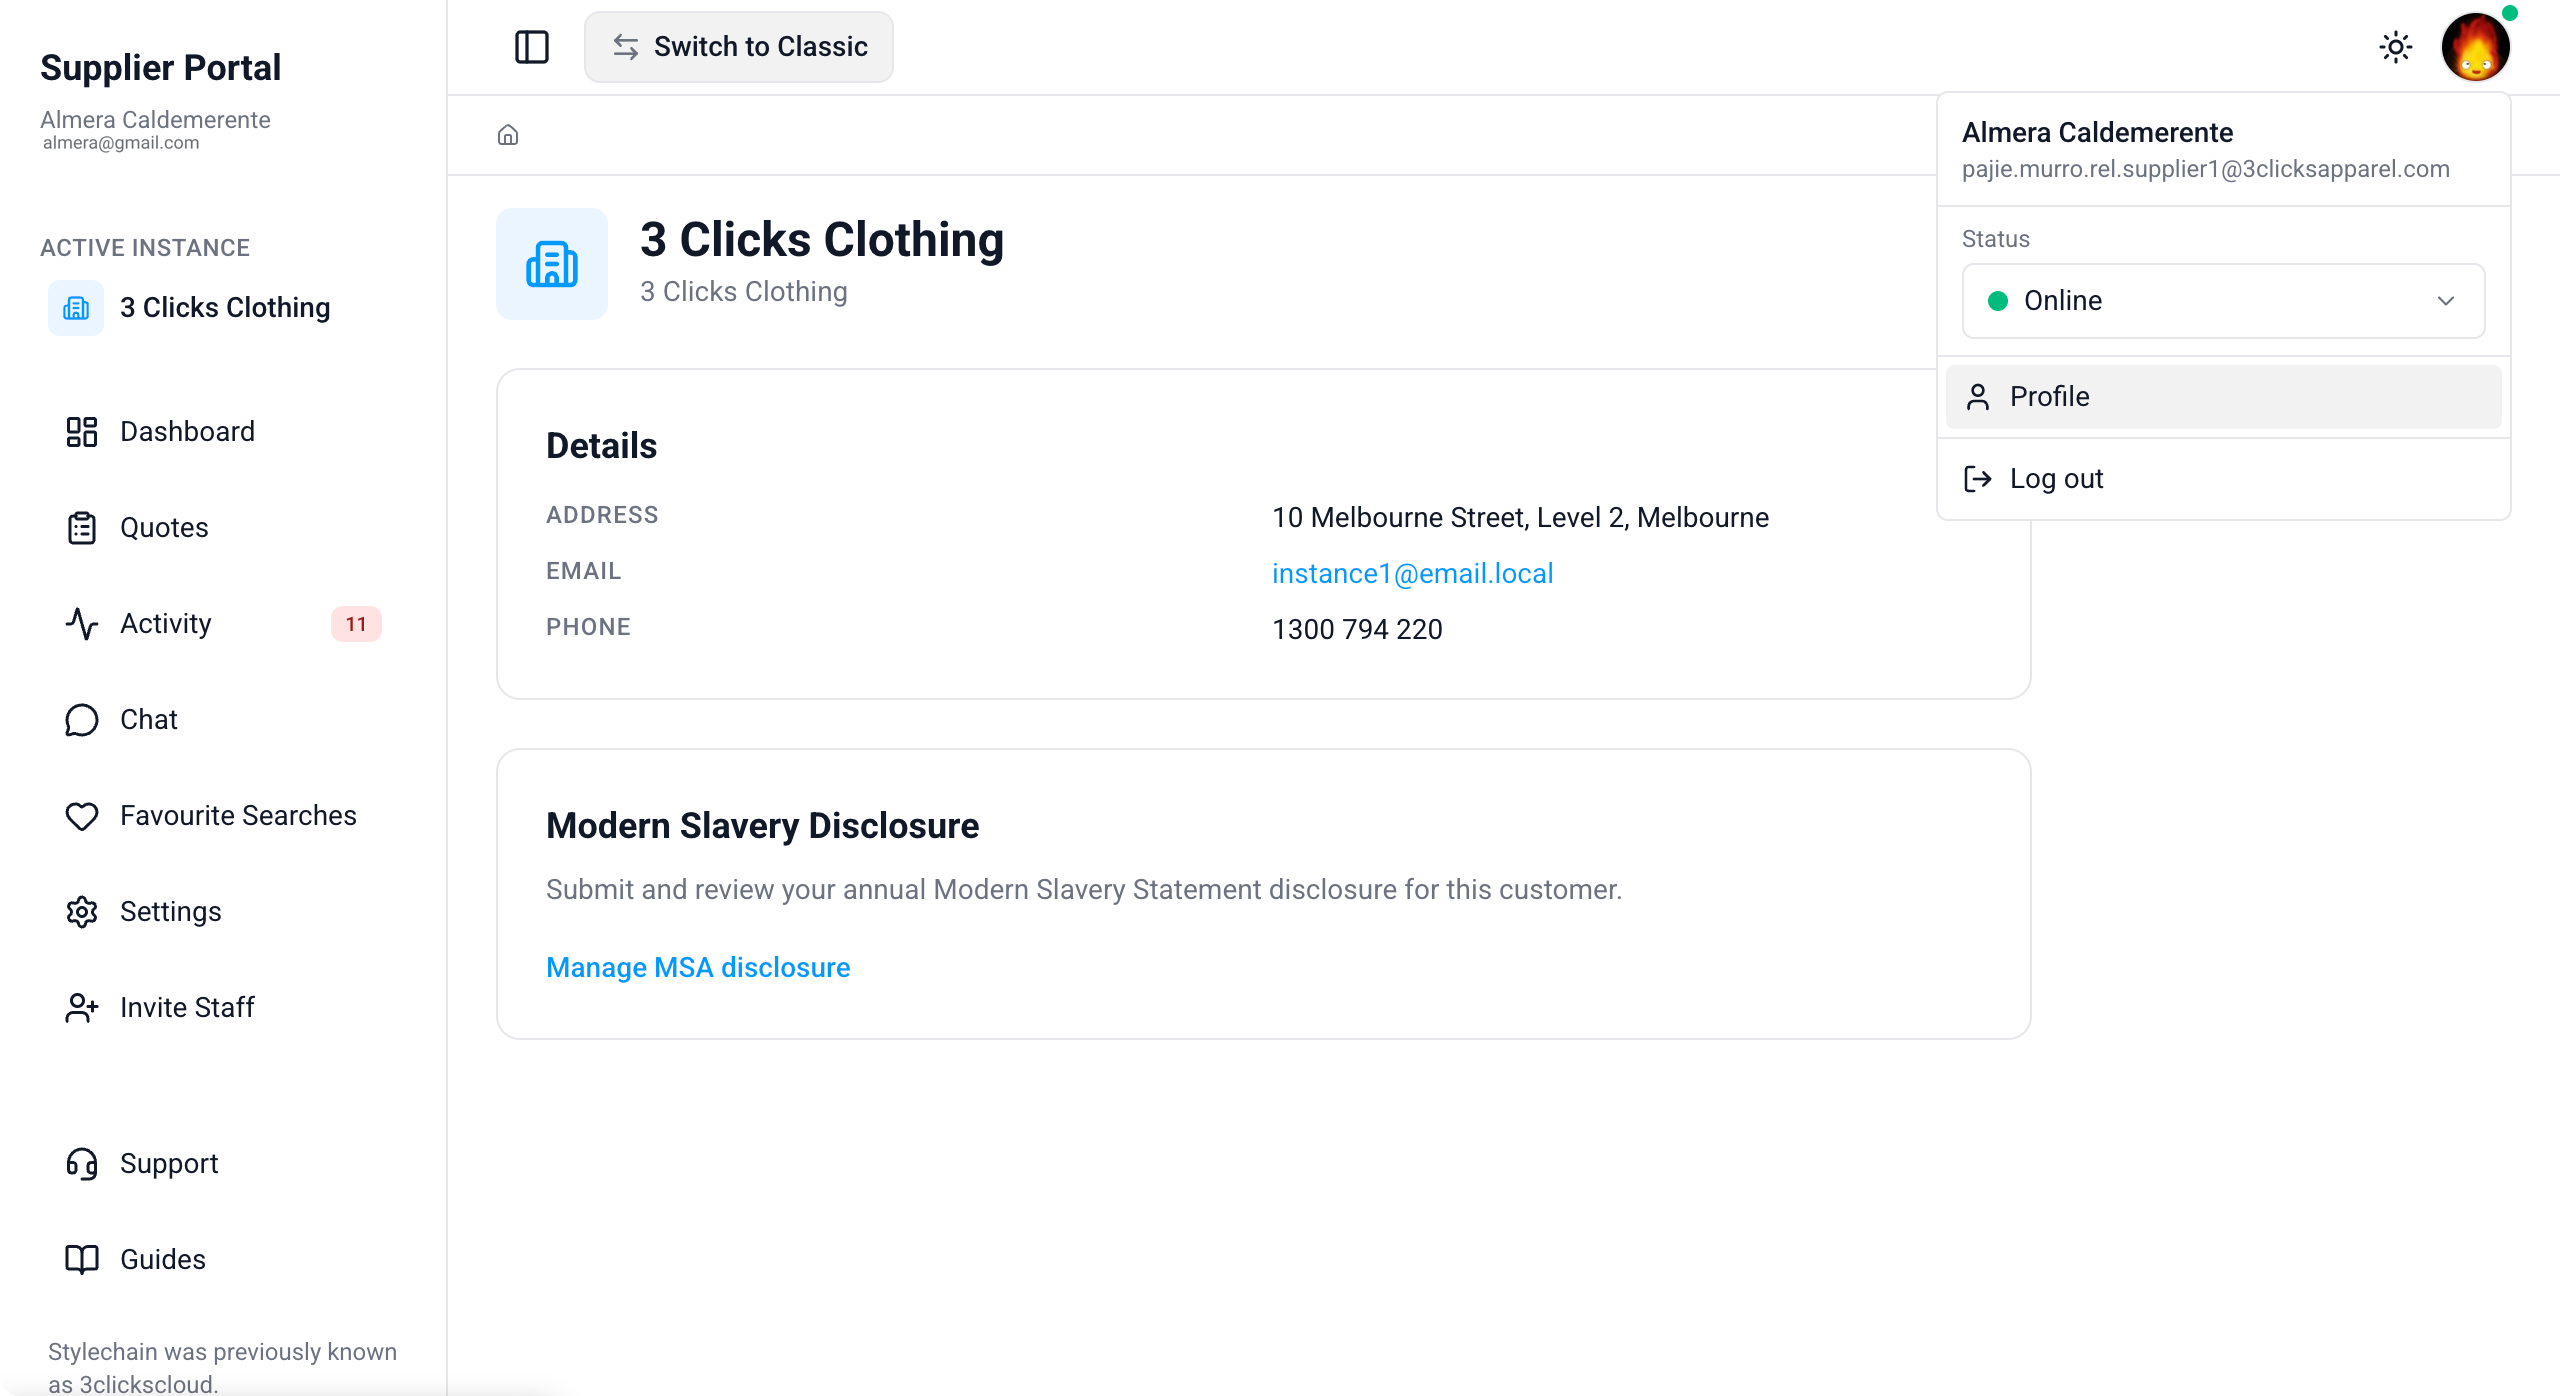Click the Guides book icon
2560x1396 pixels.
[82, 1260]
